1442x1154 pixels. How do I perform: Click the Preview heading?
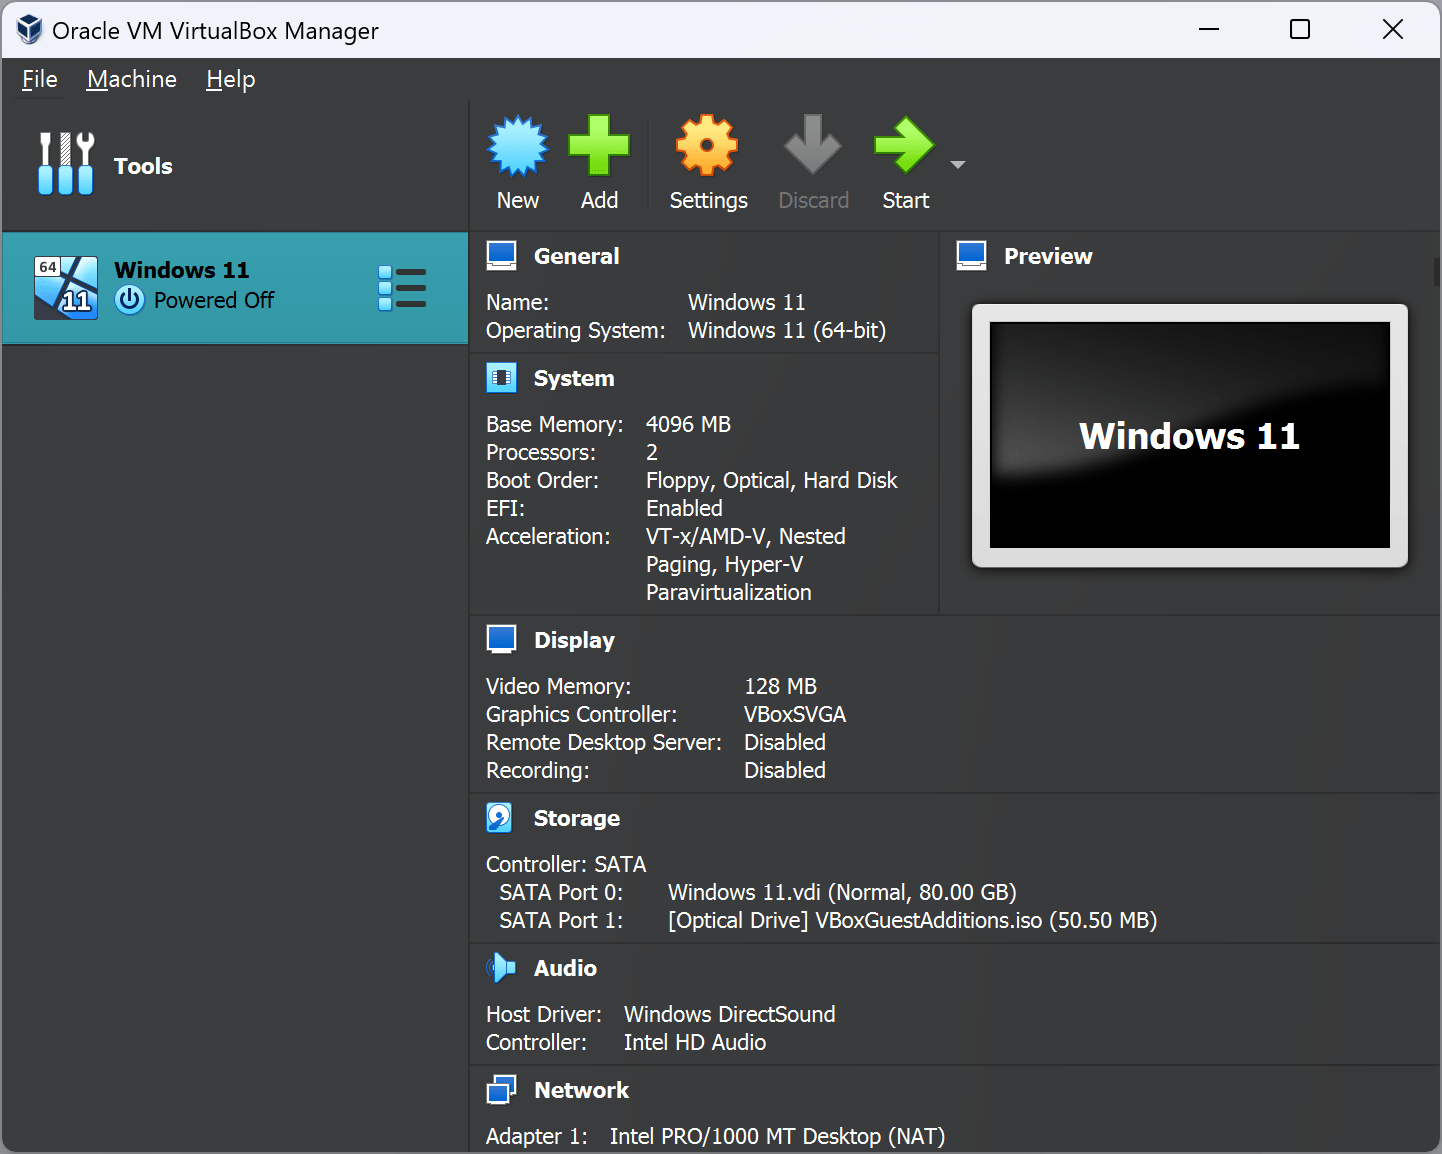(x=1048, y=256)
